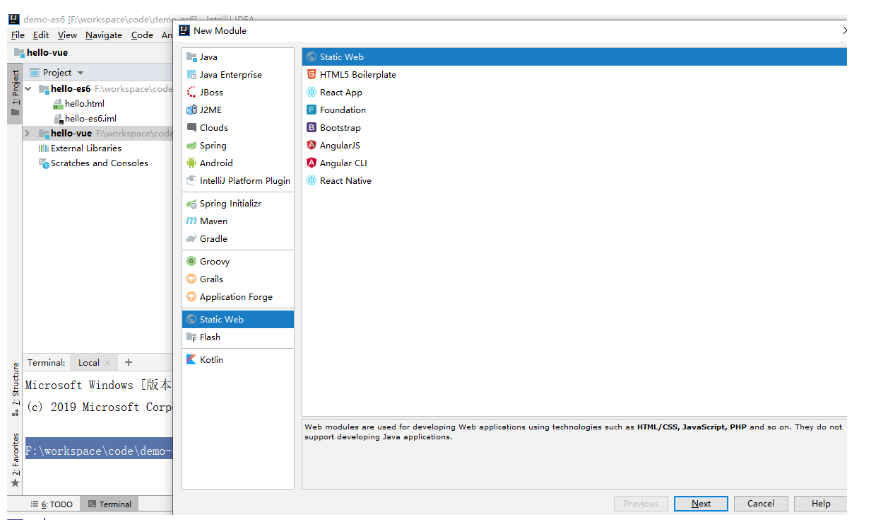Click the Cancel button
The height and width of the screenshot is (520, 869).
coord(760,503)
